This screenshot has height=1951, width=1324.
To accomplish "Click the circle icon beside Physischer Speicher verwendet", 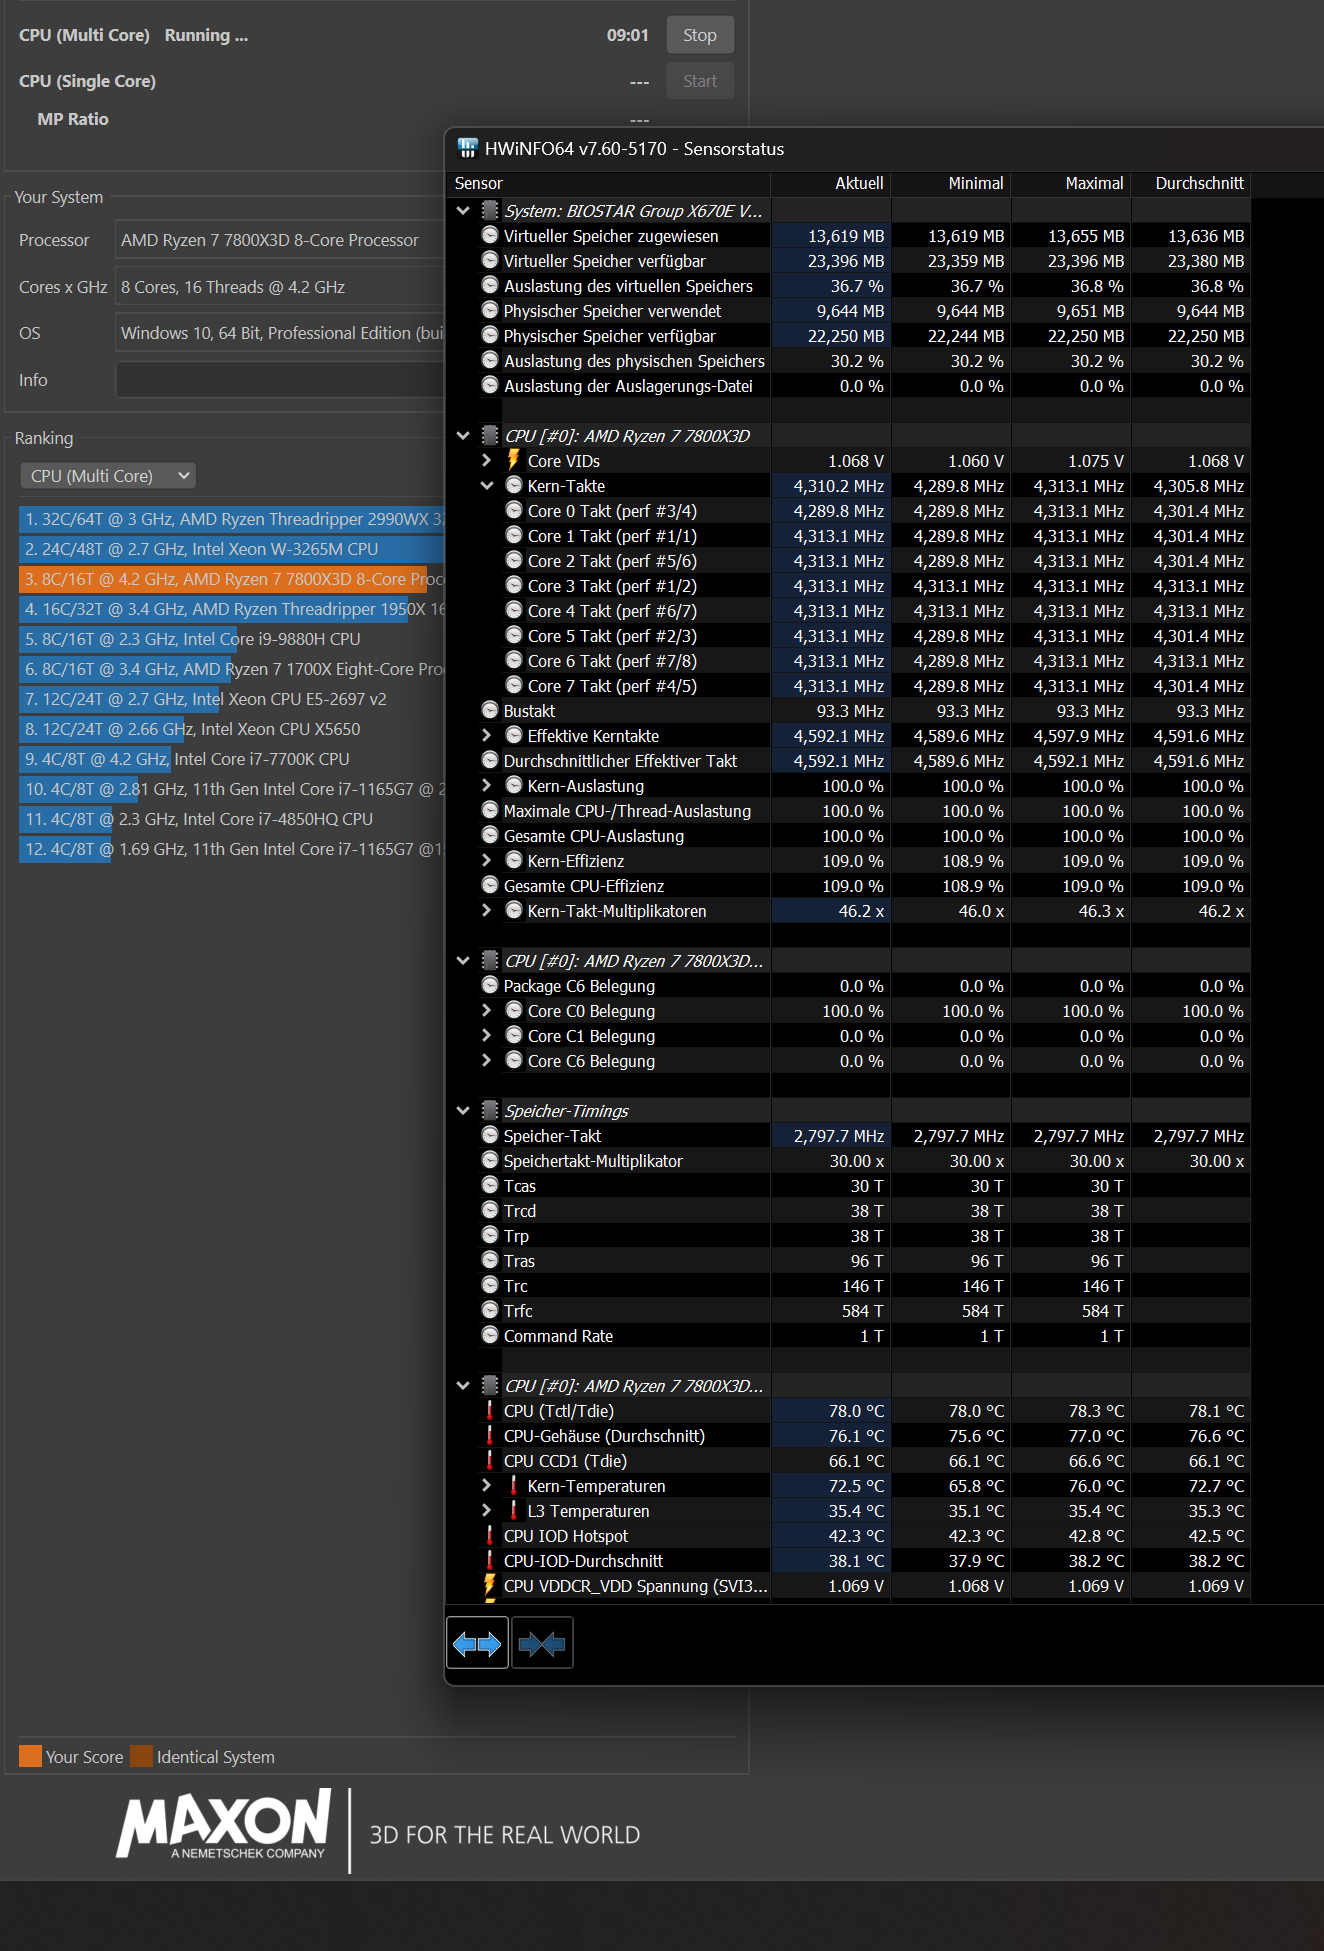I will (490, 310).
